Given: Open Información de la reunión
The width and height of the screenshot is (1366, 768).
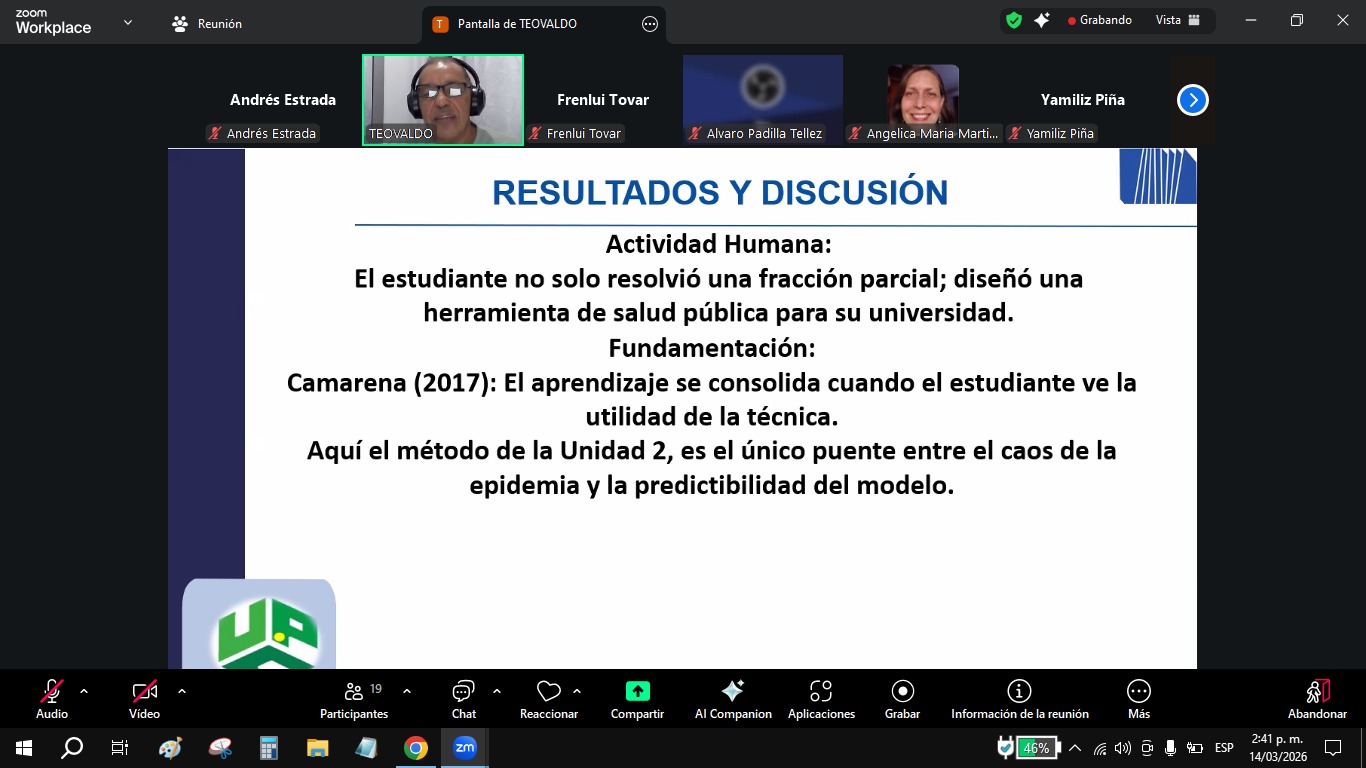Looking at the screenshot, I should pyautogui.click(x=1019, y=692).
